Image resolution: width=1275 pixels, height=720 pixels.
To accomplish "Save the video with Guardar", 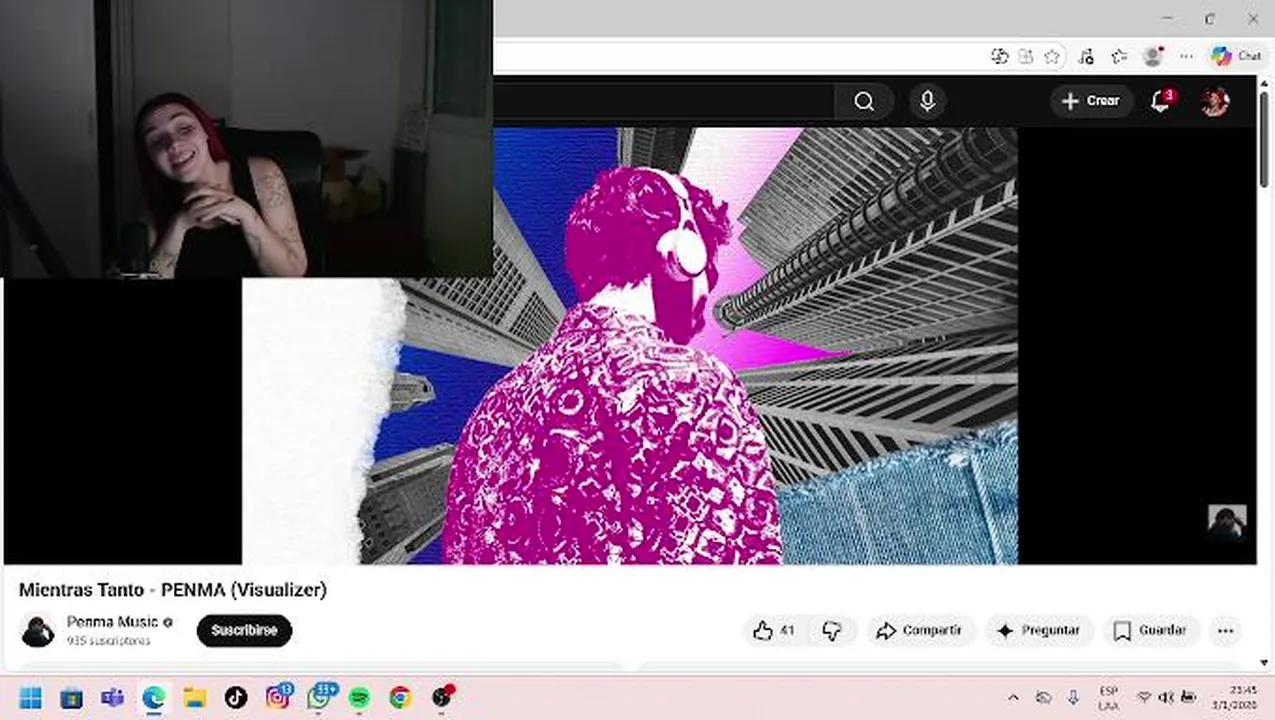I will point(1150,630).
